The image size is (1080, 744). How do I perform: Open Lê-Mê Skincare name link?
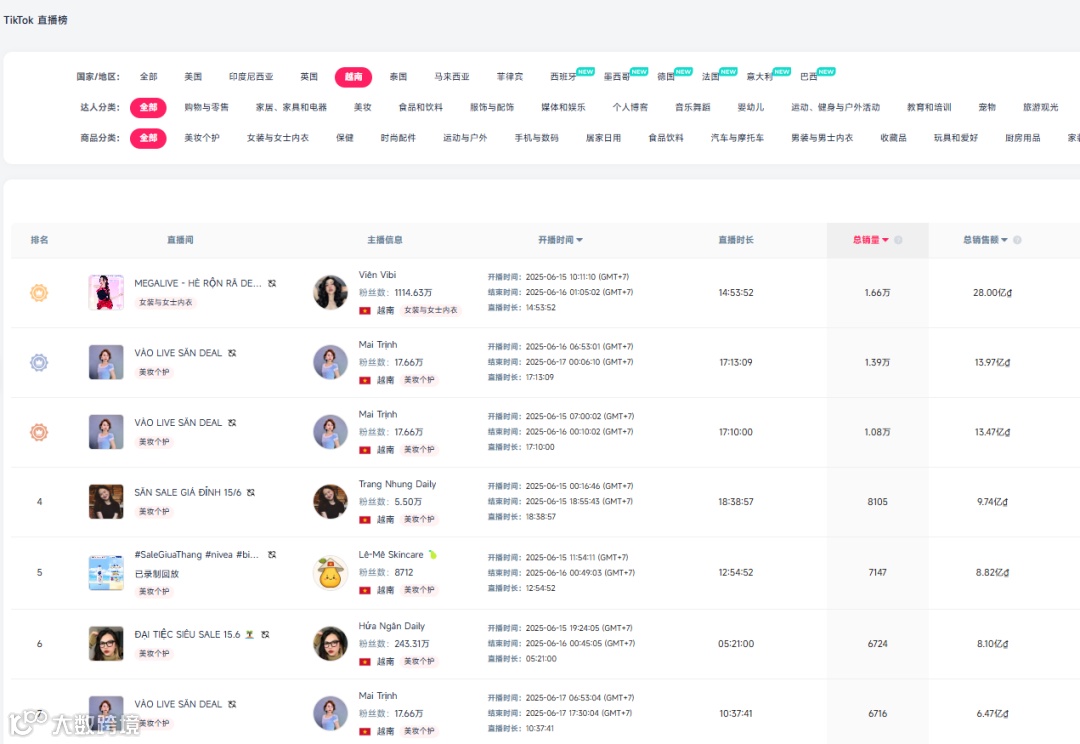pos(391,555)
